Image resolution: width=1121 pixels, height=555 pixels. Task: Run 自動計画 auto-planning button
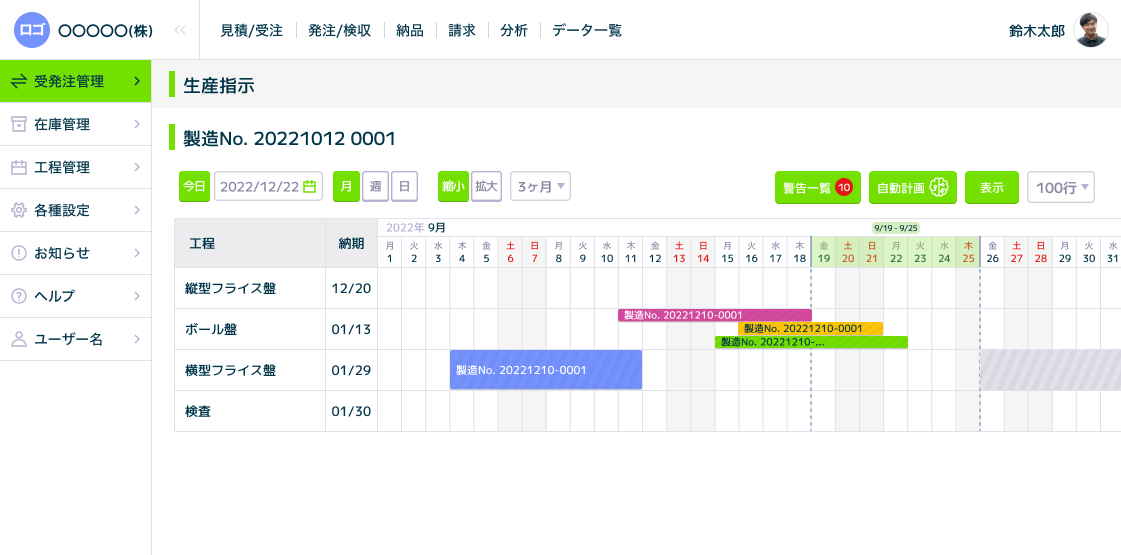912,188
